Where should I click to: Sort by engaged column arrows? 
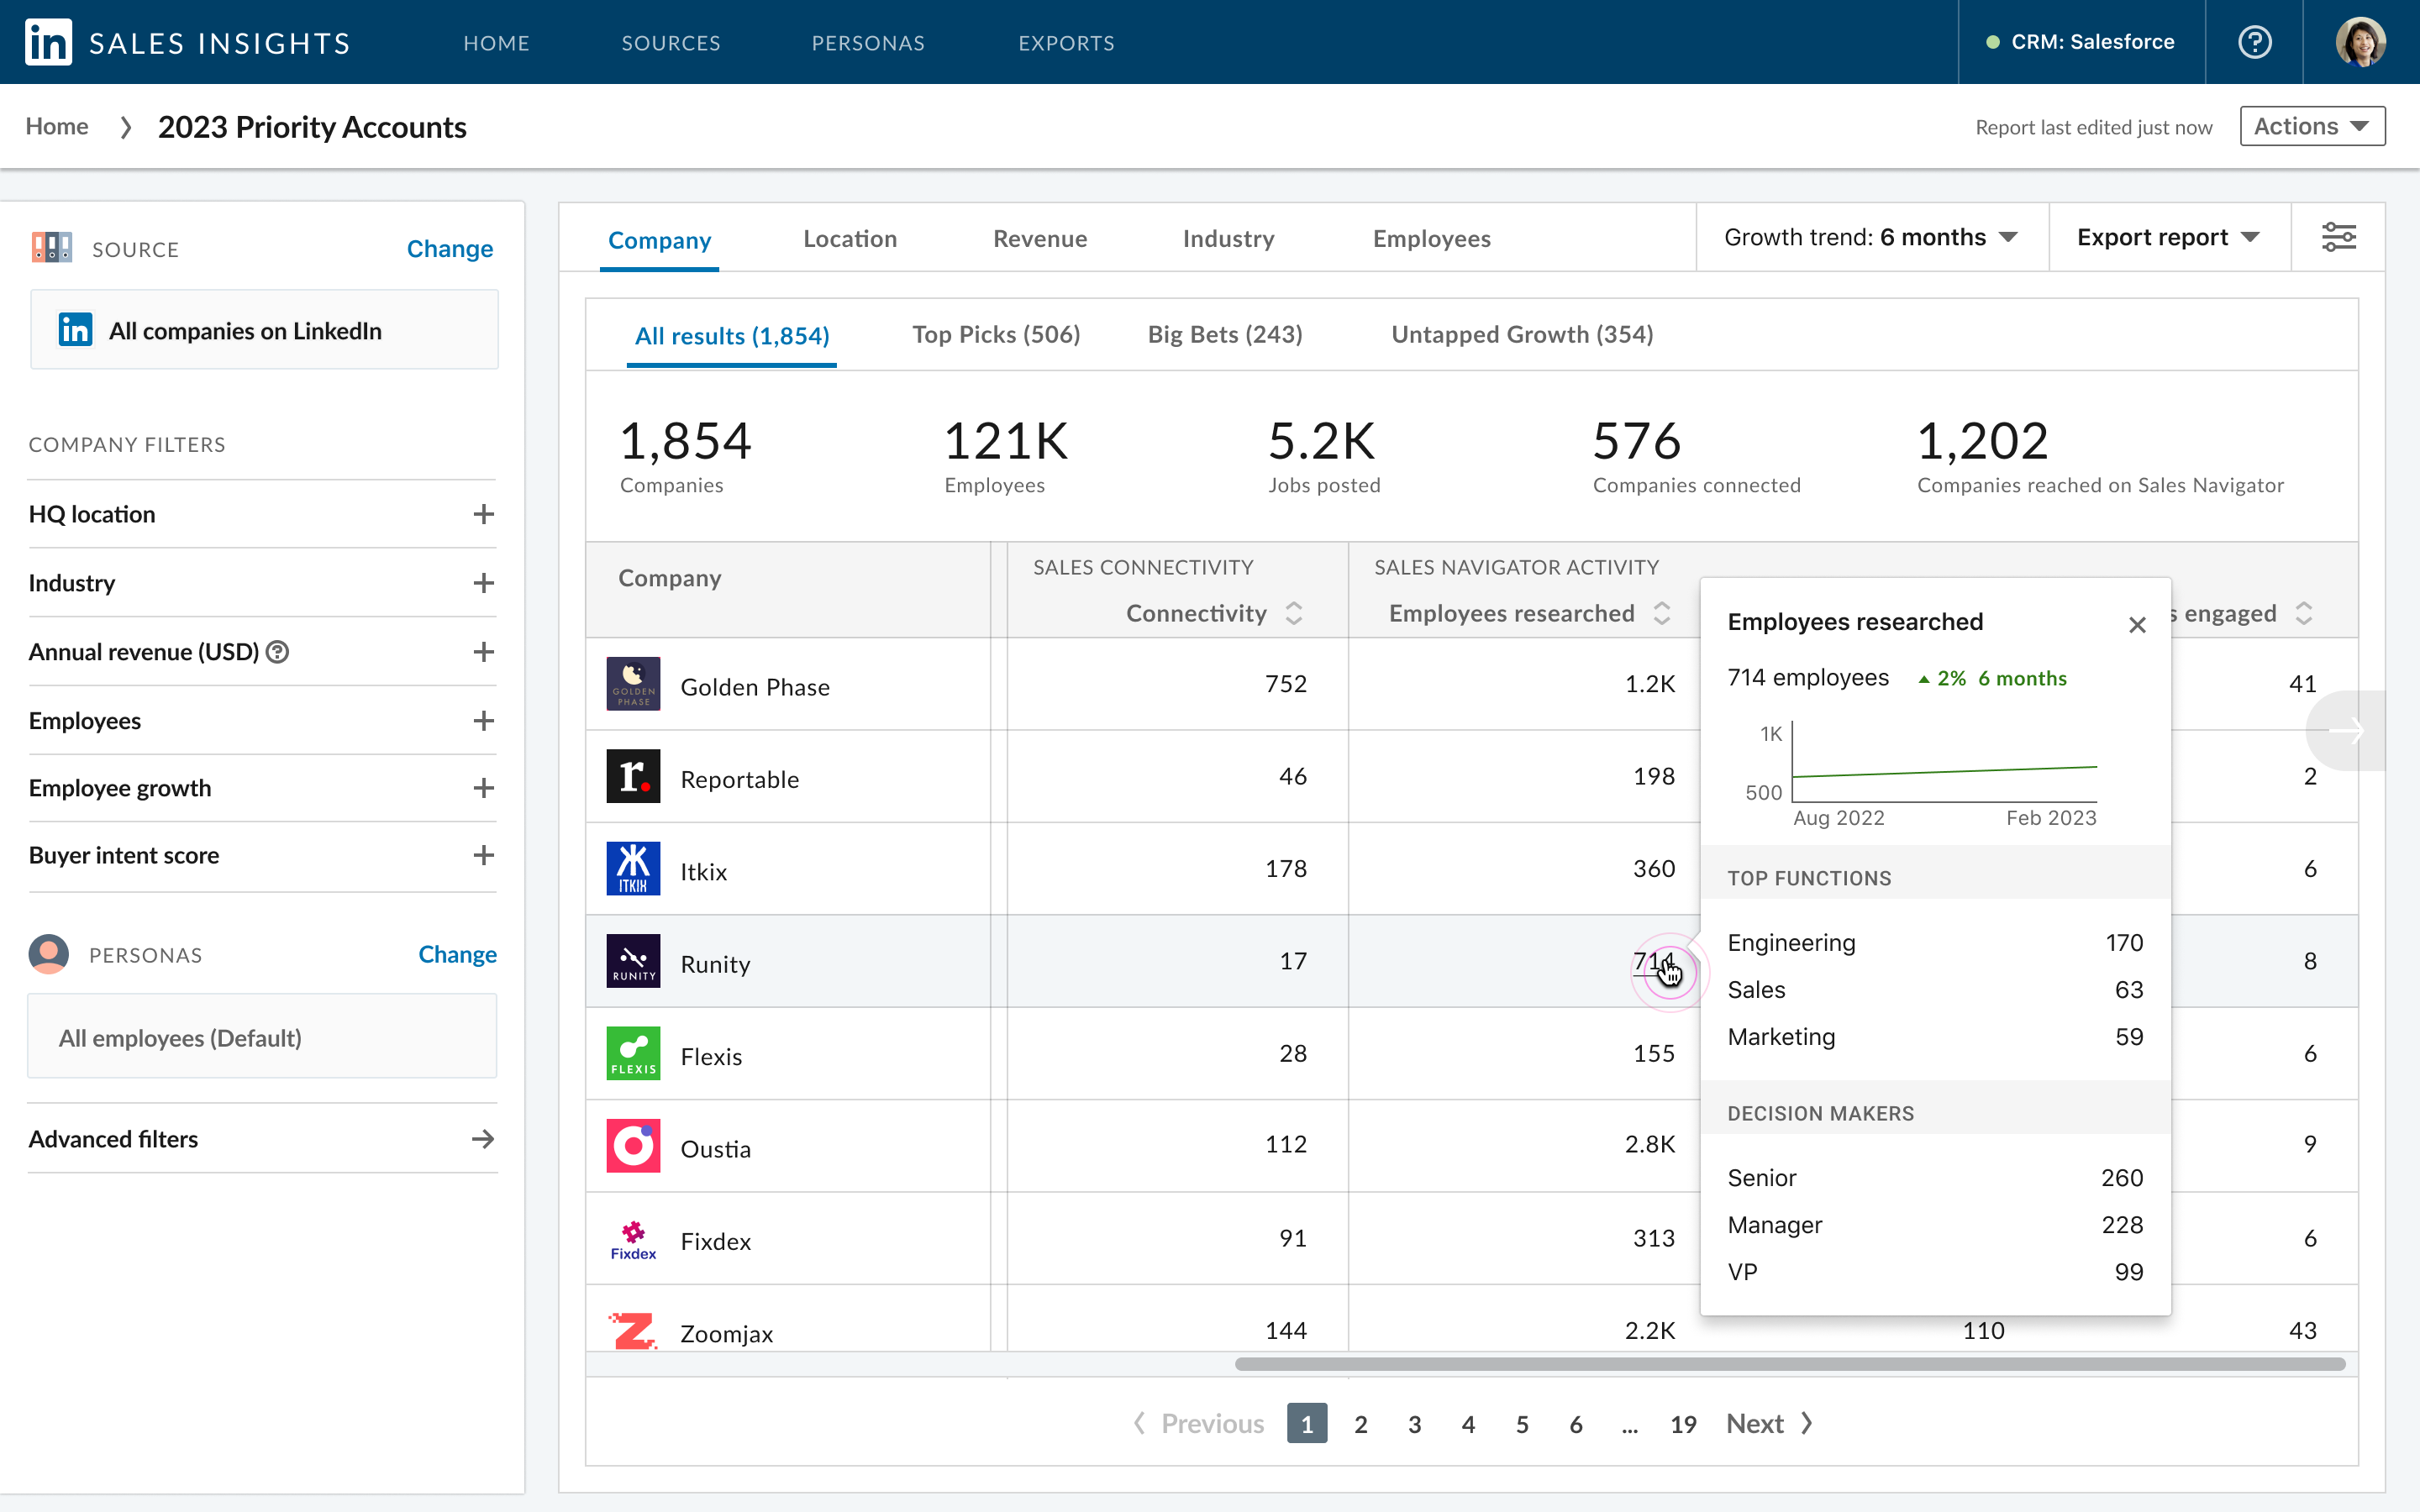click(x=2303, y=613)
